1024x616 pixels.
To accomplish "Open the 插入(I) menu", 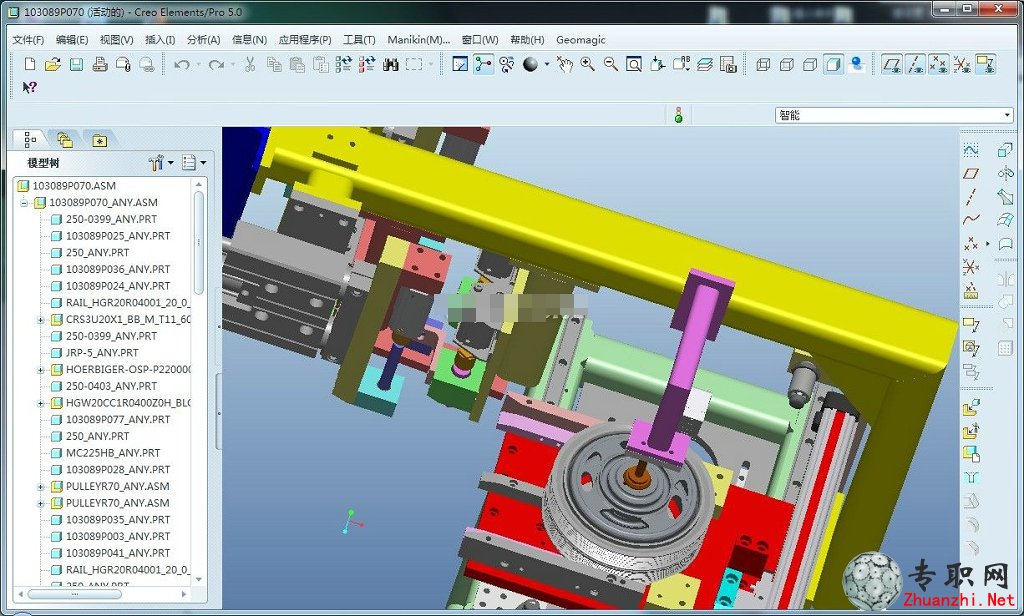I will 160,40.
